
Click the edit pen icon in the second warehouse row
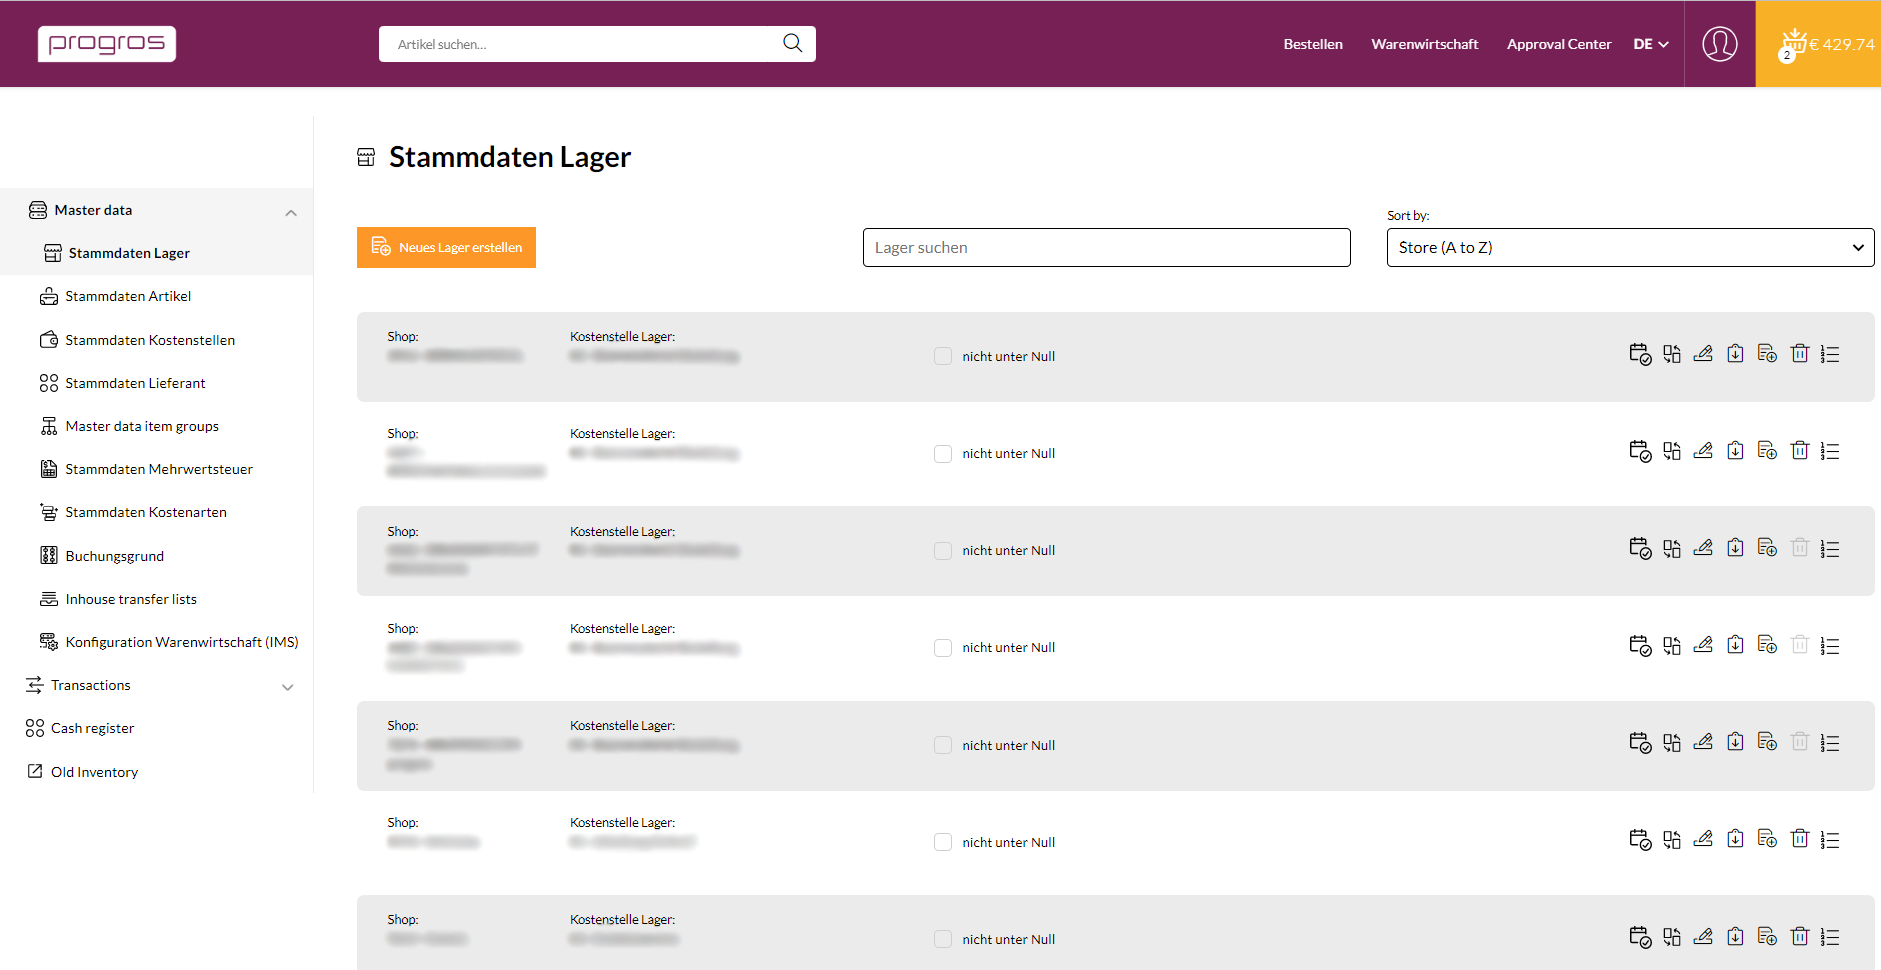click(1703, 451)
